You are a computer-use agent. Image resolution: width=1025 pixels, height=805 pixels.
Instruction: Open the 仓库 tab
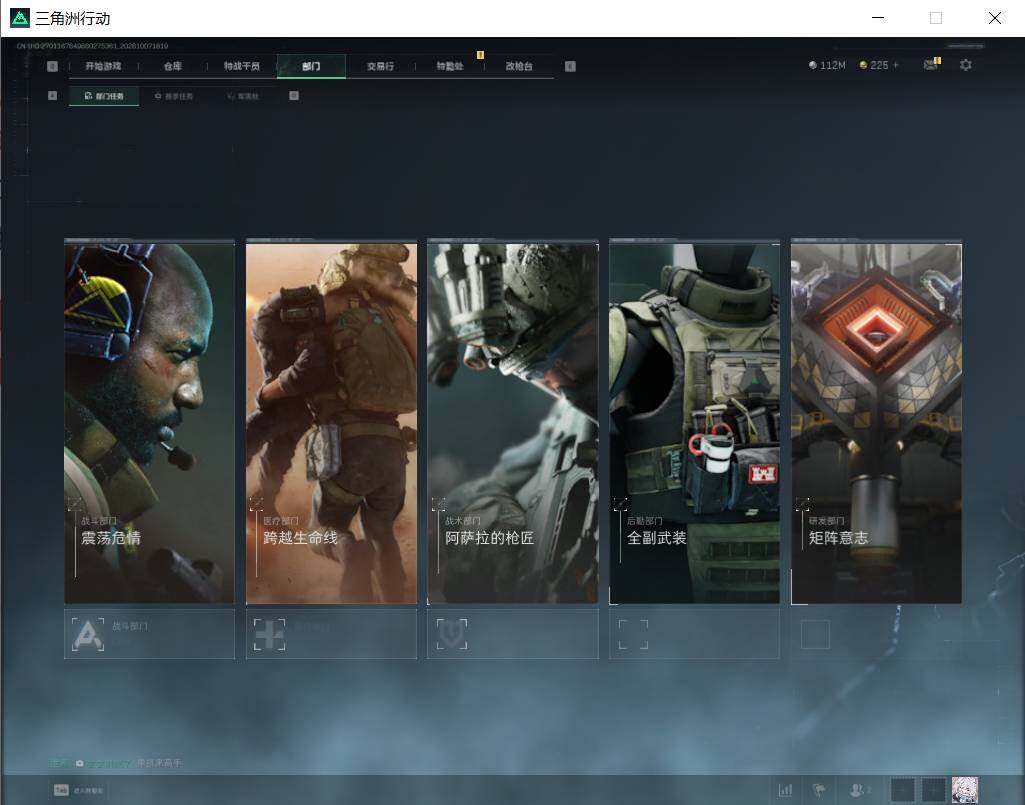(173, 66)
